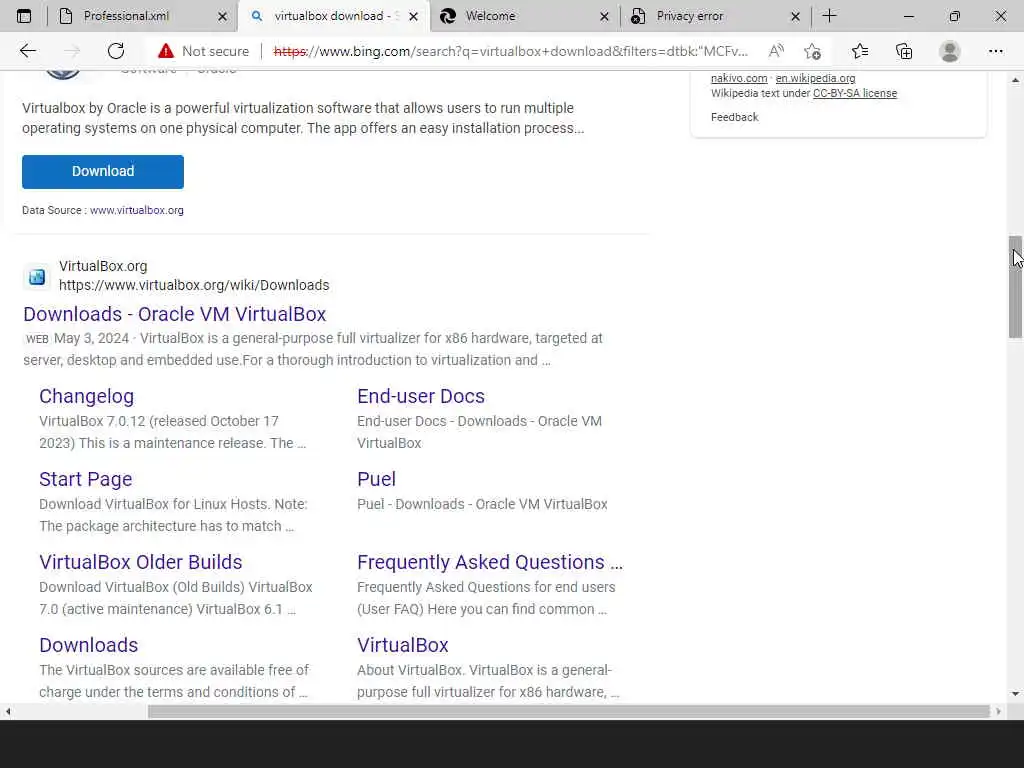The height and width of the screenshot is (768, 1024).
Task: Minimize the browser window
Action: click(908, 16)
